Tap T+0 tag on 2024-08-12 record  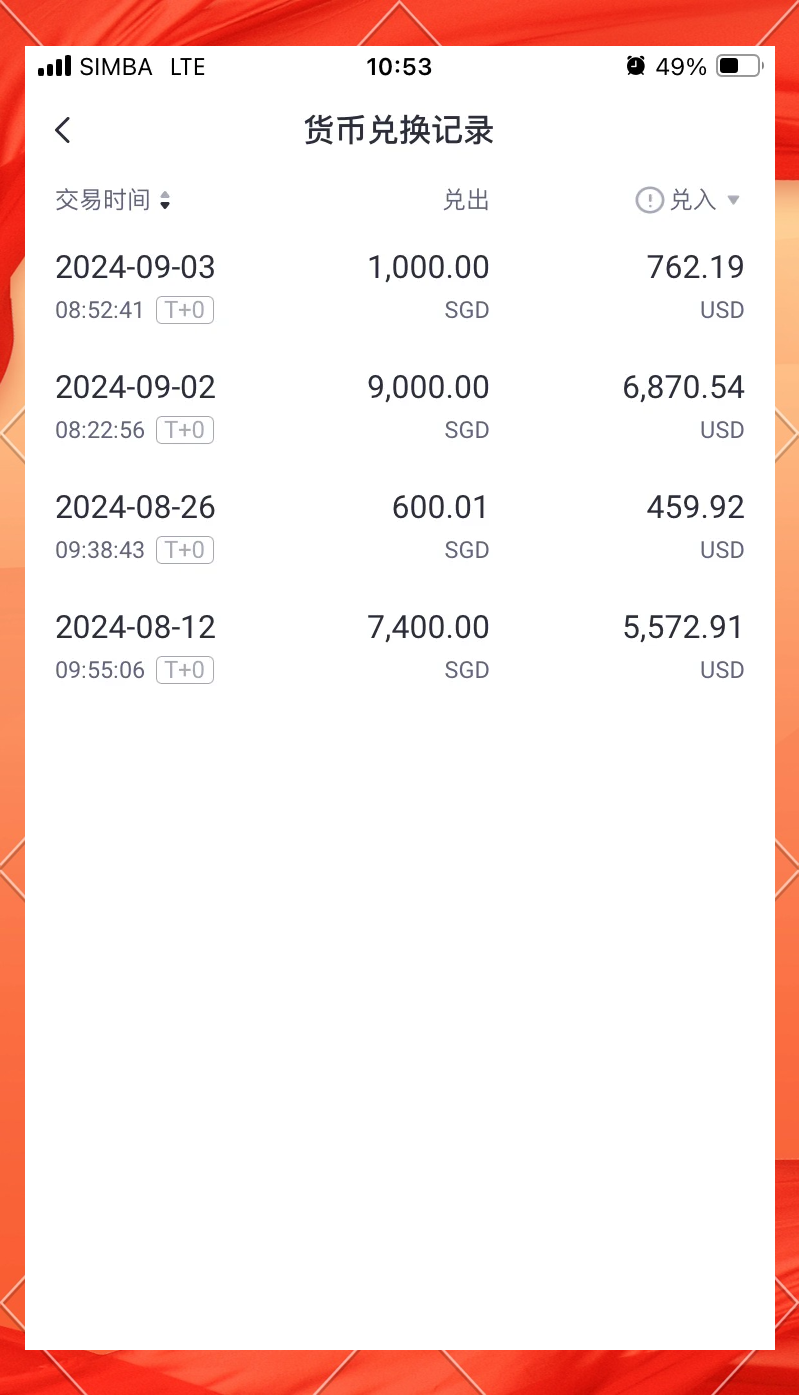coord(185,670)
